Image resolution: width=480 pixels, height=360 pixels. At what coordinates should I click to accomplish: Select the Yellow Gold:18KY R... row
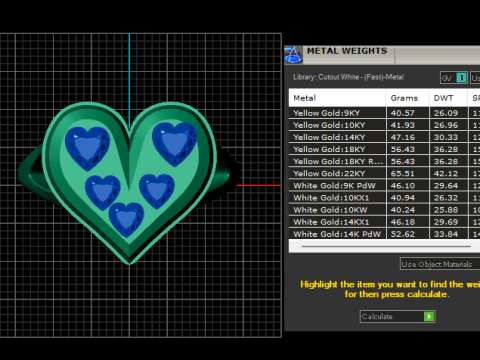point(384,161)
